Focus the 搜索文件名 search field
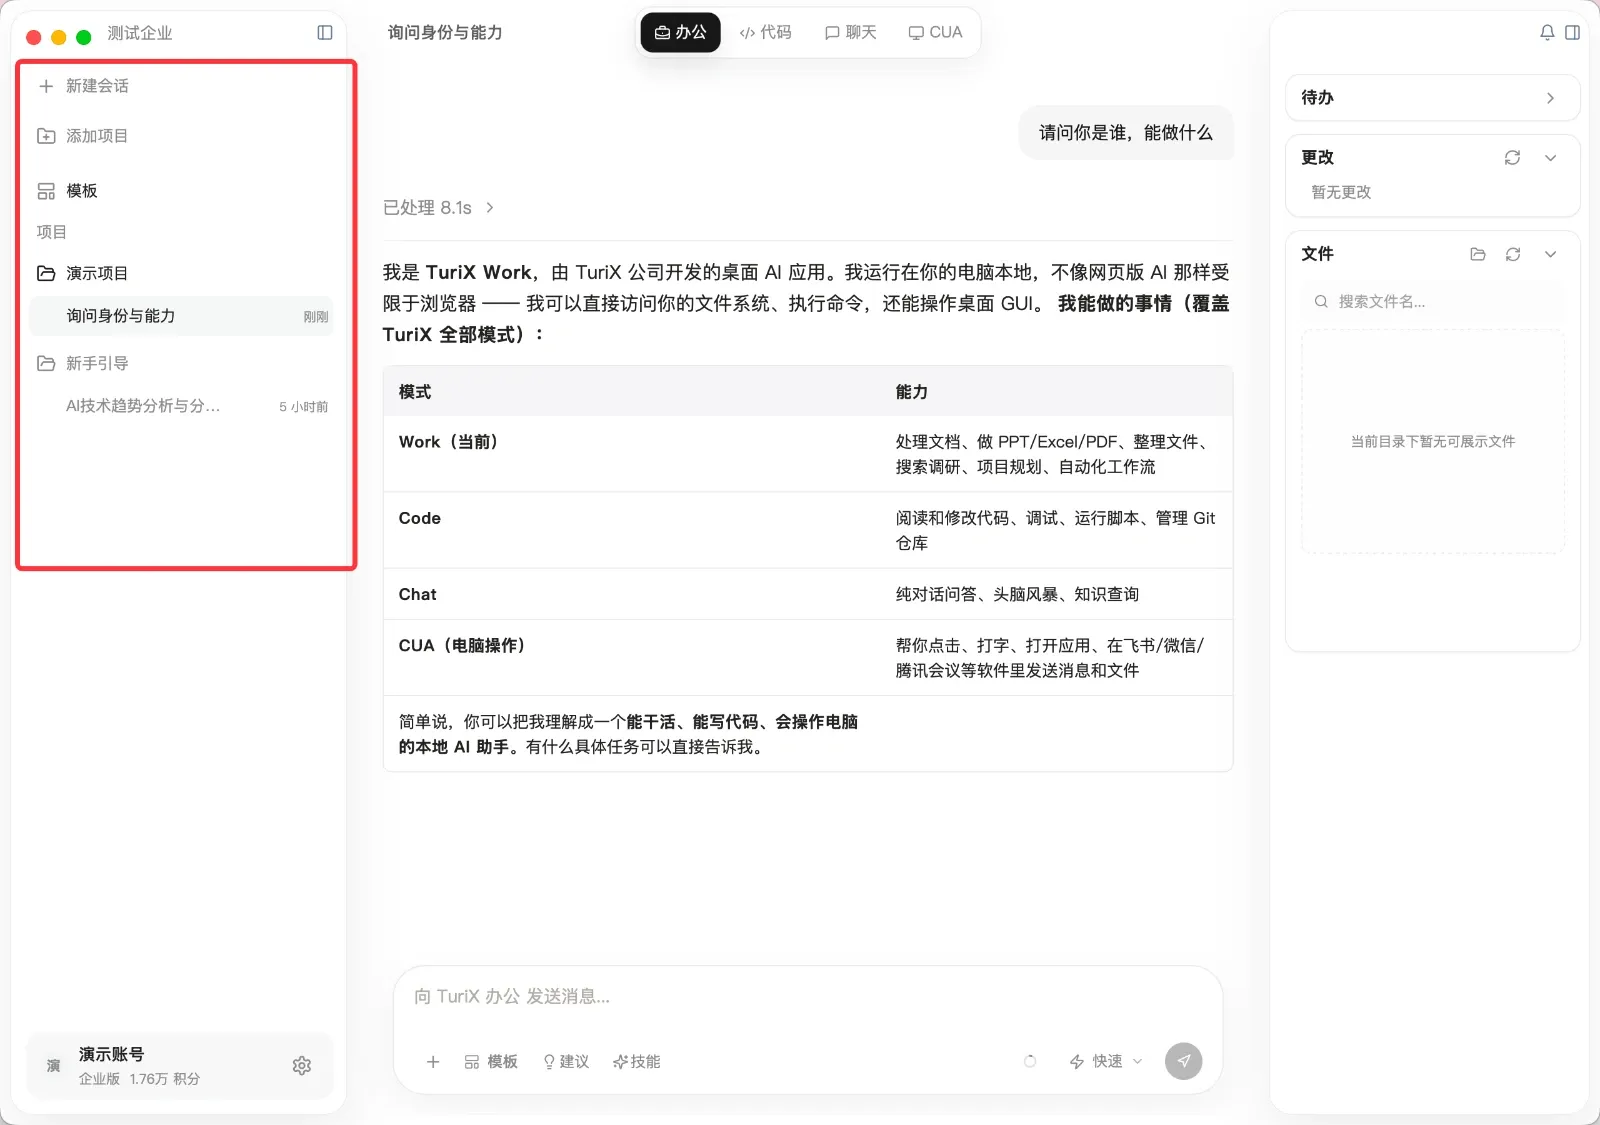 pyautogui.click(x=1433, y=302)
